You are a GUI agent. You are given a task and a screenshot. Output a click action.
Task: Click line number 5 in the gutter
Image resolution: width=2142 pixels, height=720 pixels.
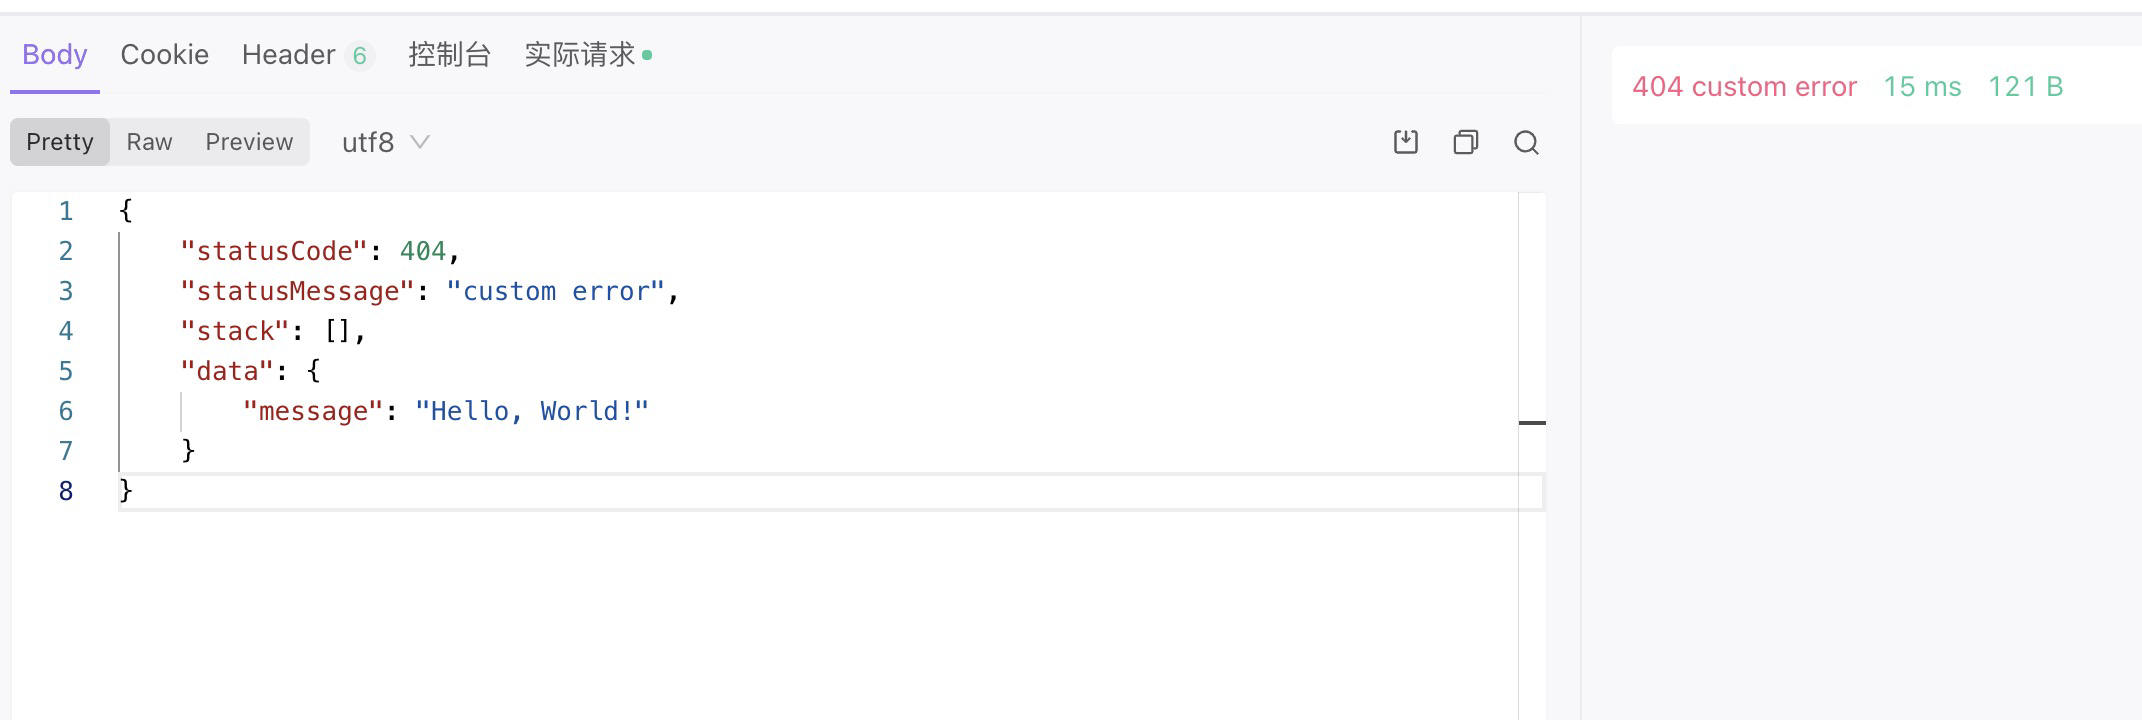tap(66, 371)
